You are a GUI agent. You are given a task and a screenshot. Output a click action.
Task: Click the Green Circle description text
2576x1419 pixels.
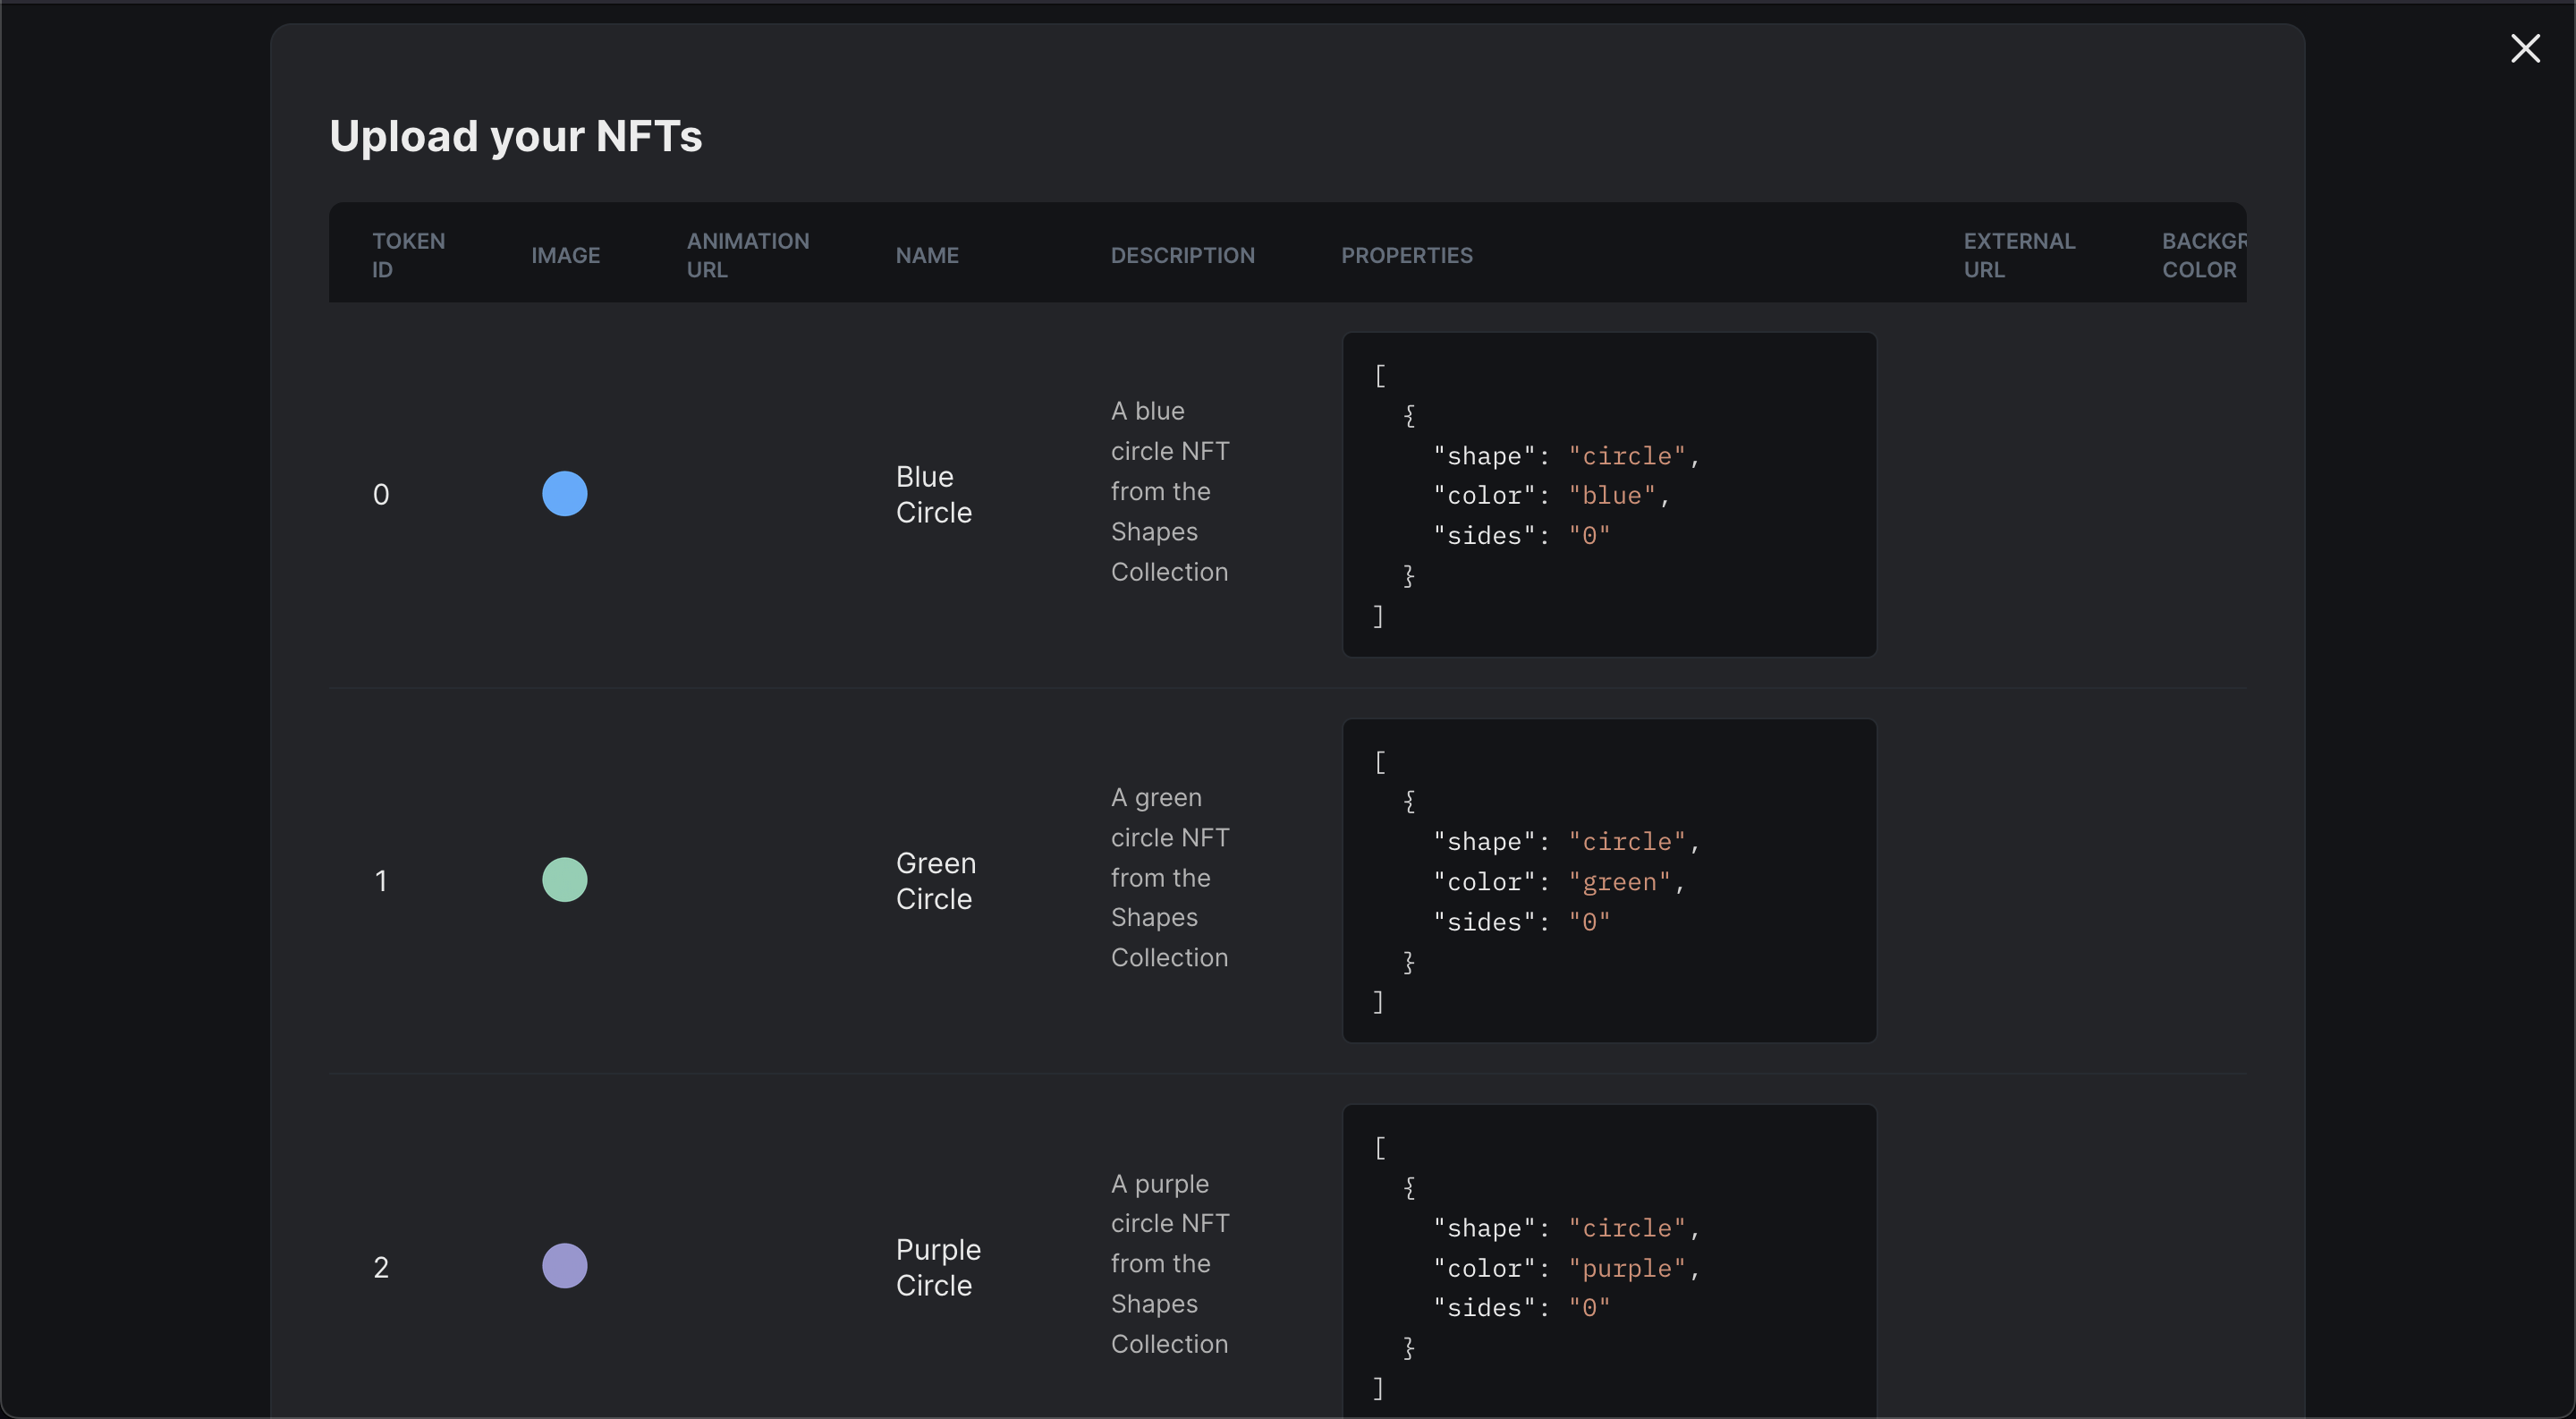[x=1168, y=877]
